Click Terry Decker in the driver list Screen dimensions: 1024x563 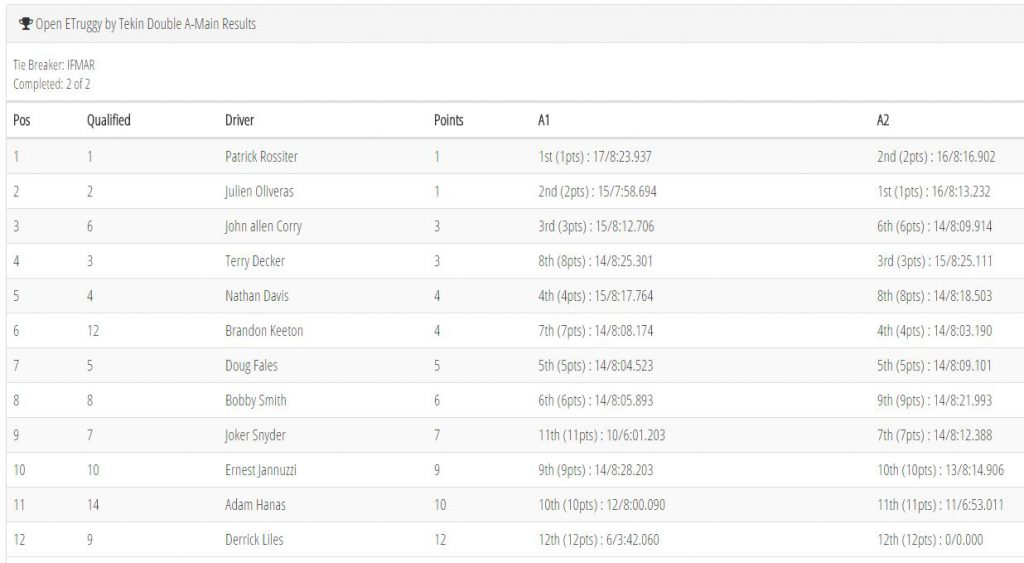coord(255,261)
